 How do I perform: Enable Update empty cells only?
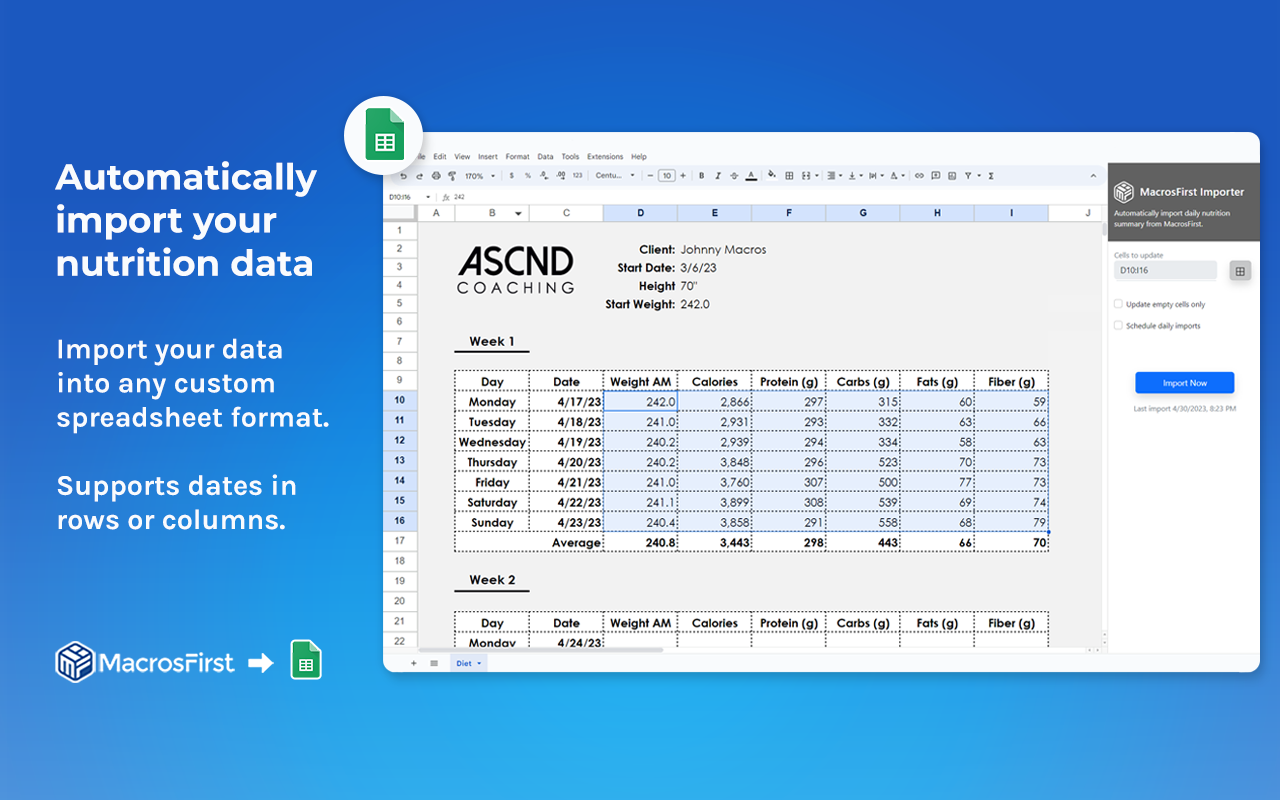[x=1118, y=304]
